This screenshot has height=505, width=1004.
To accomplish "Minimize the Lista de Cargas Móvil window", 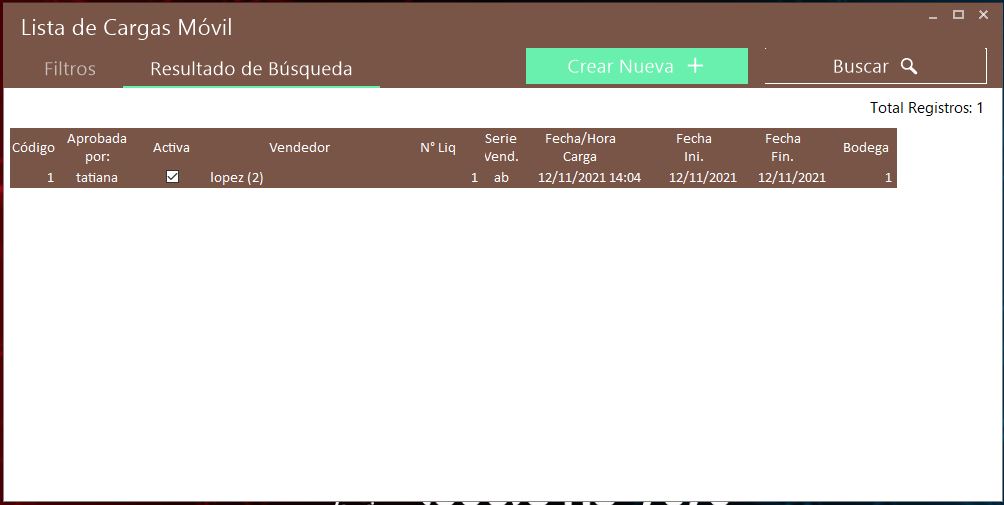I will [932, 15].
